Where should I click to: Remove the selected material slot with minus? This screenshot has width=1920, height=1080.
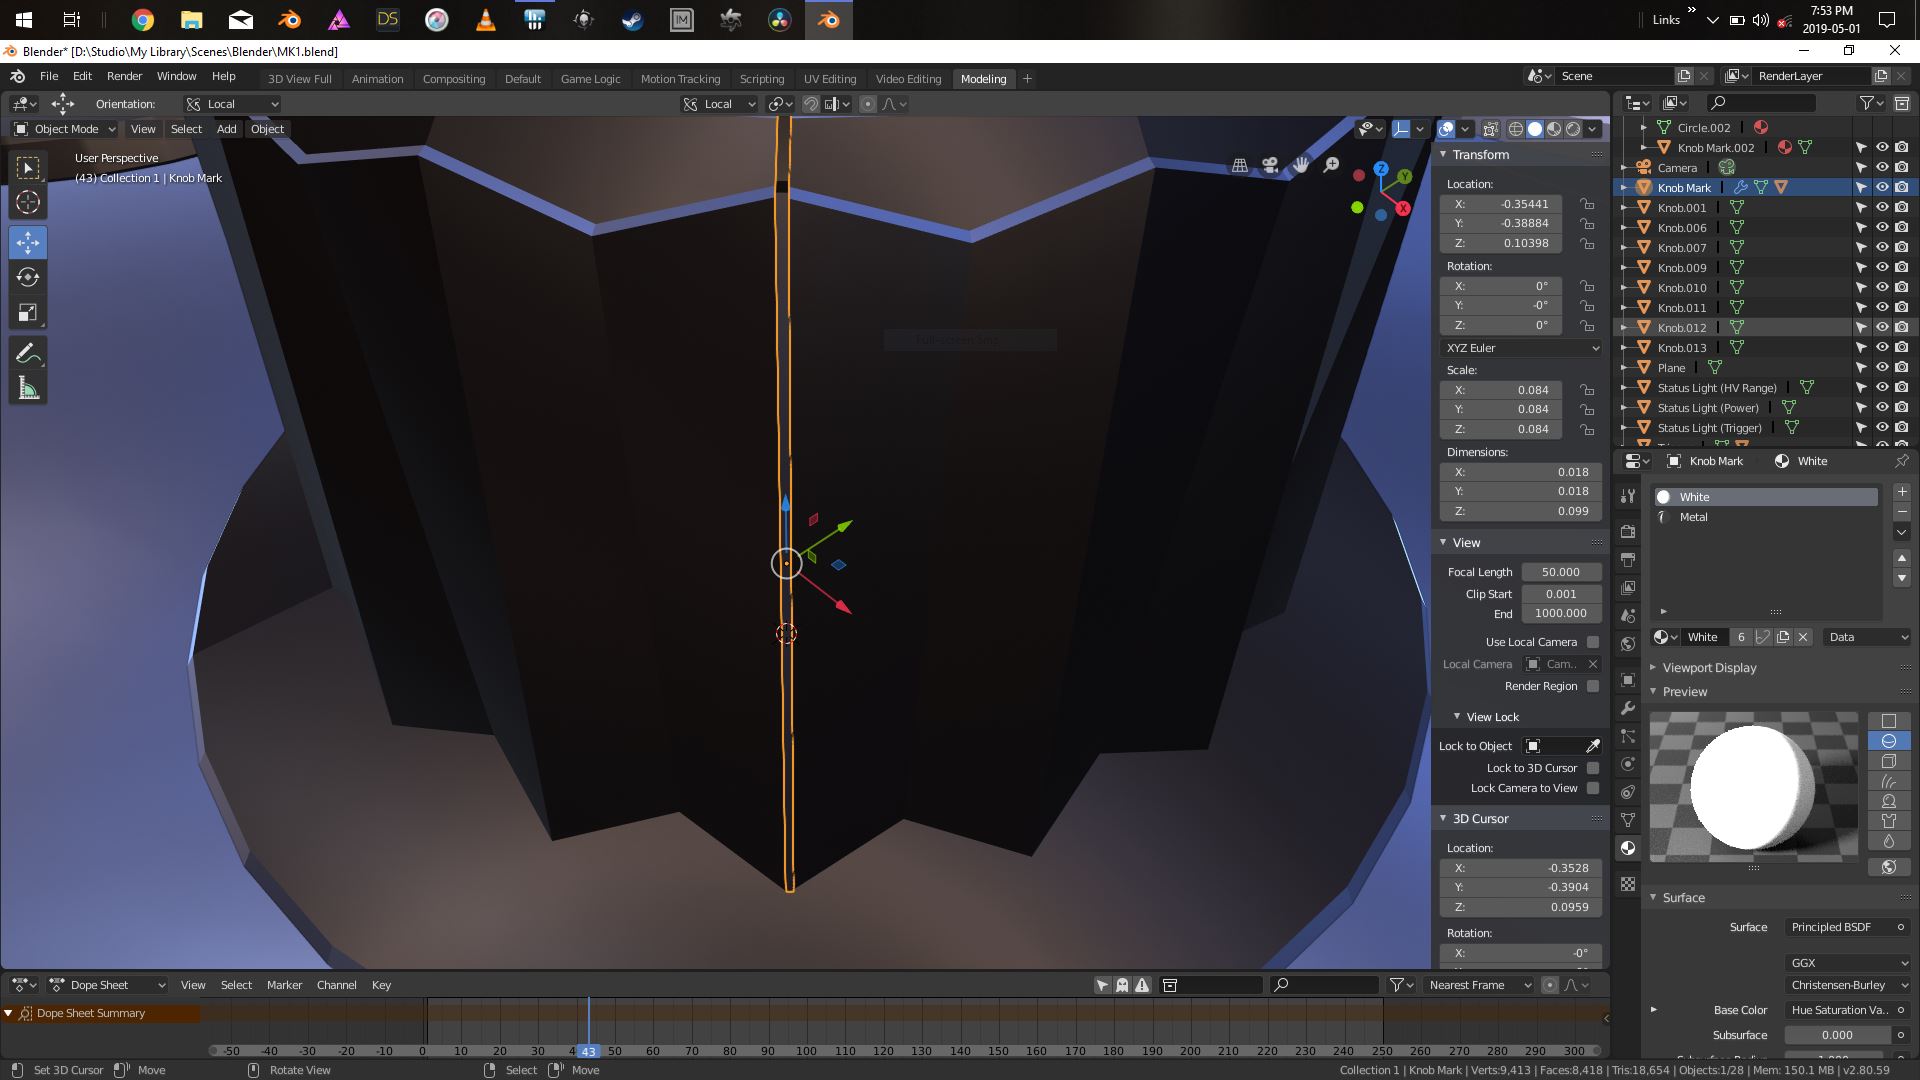1902,512
